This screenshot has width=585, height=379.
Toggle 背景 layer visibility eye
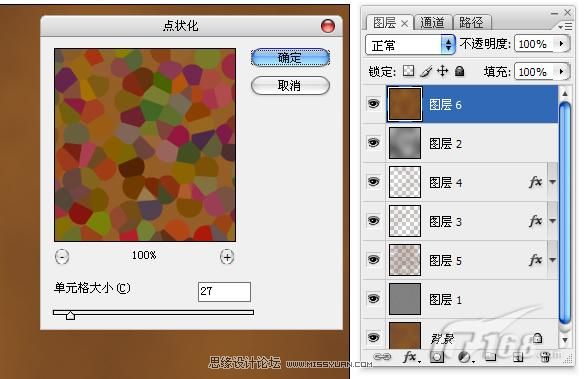pyautogui.click(x=373, y=337)
